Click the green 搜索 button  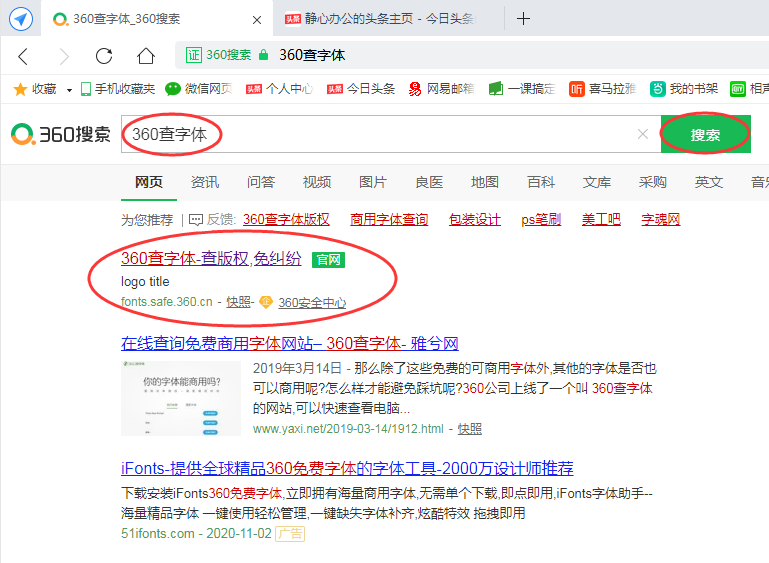[706, 134]
